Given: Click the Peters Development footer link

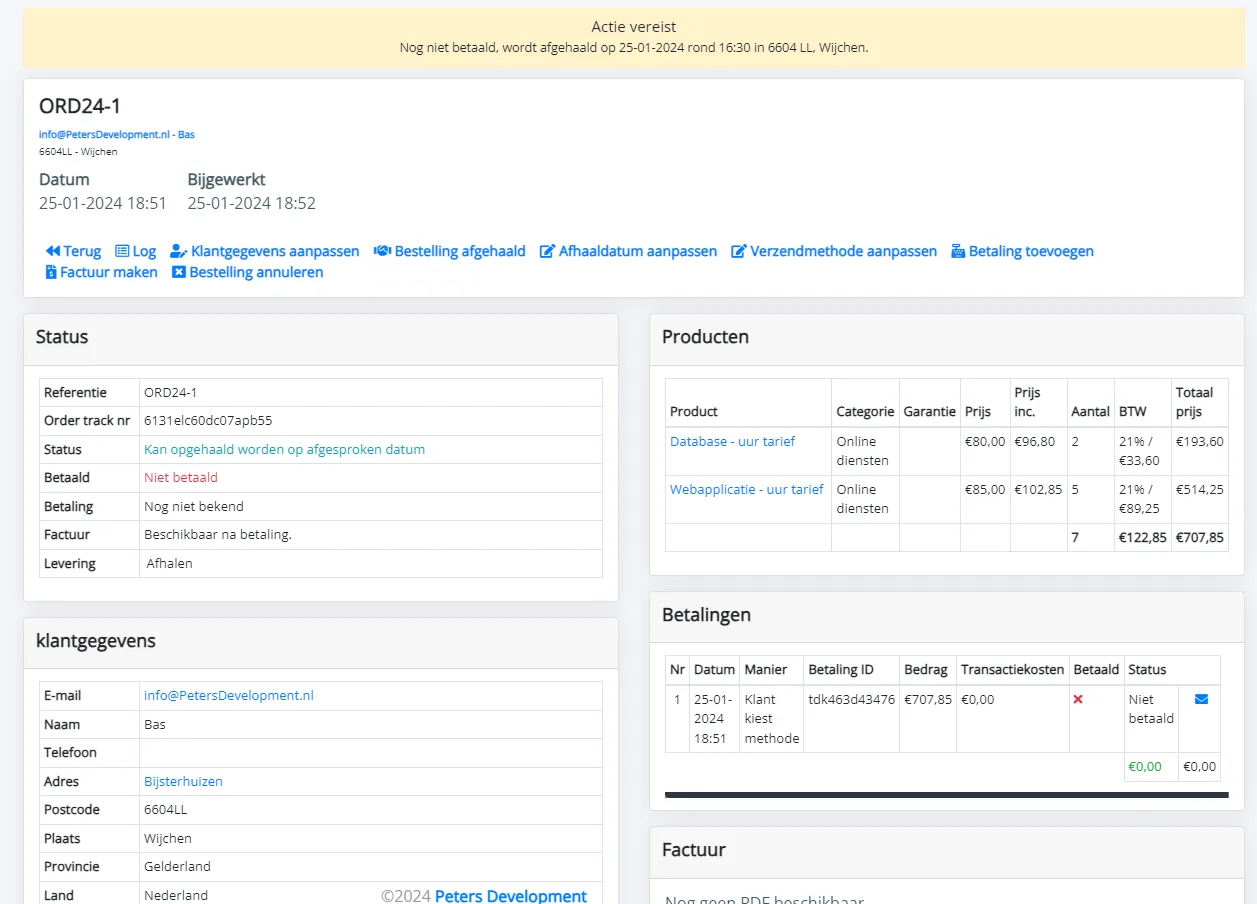Looking at the screenshot, I should pyautogui.click(x=510, y=895).
